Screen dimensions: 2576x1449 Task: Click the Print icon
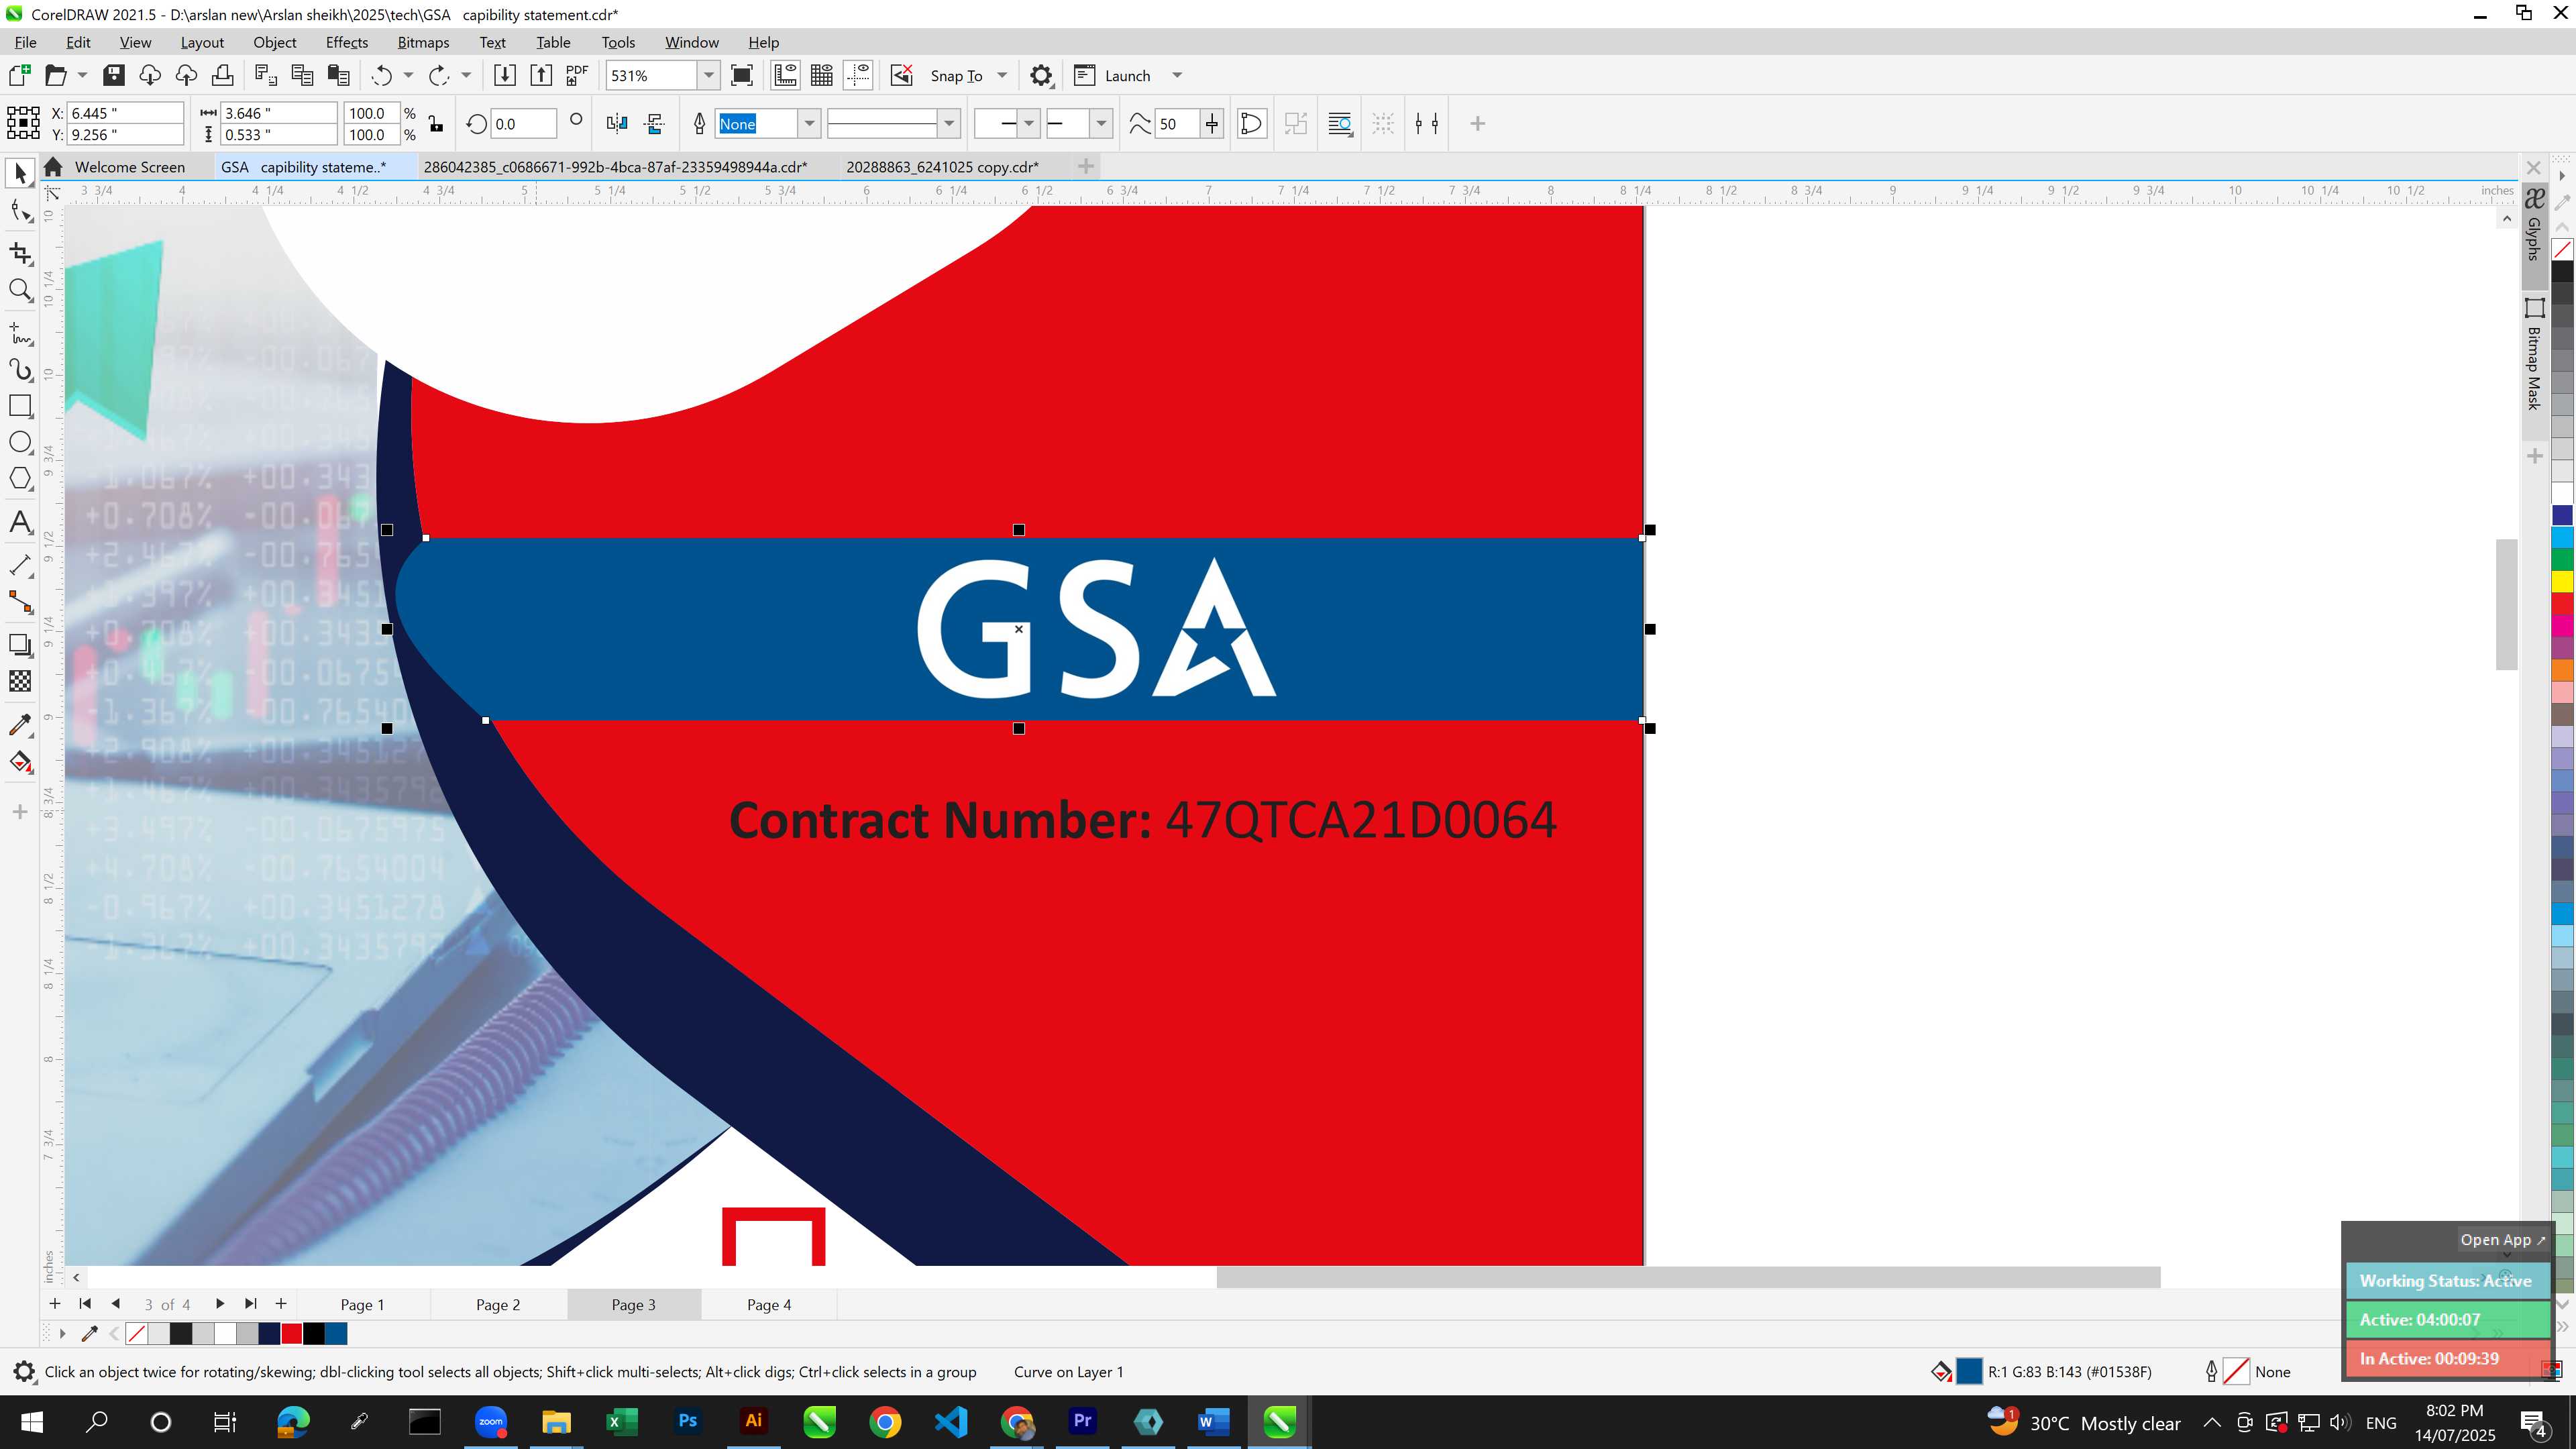[x=222, y=76]
